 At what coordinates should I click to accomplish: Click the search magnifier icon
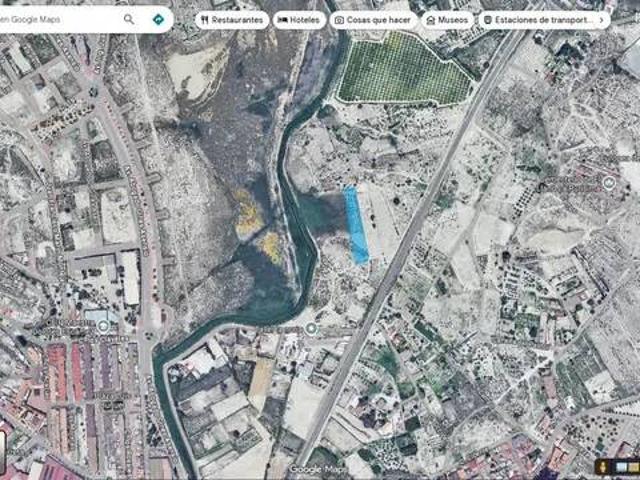coord(129,19)
